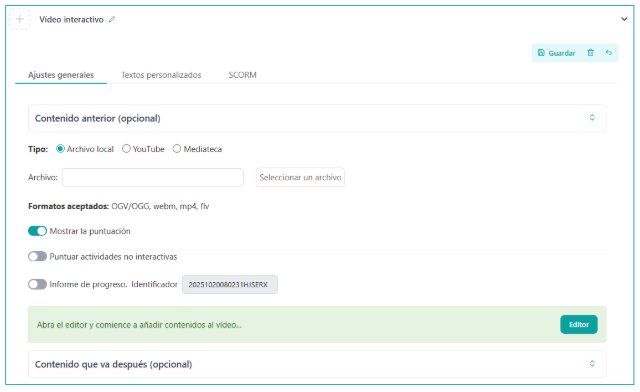Delete the activity with the trash icon

tap(590, 53)
